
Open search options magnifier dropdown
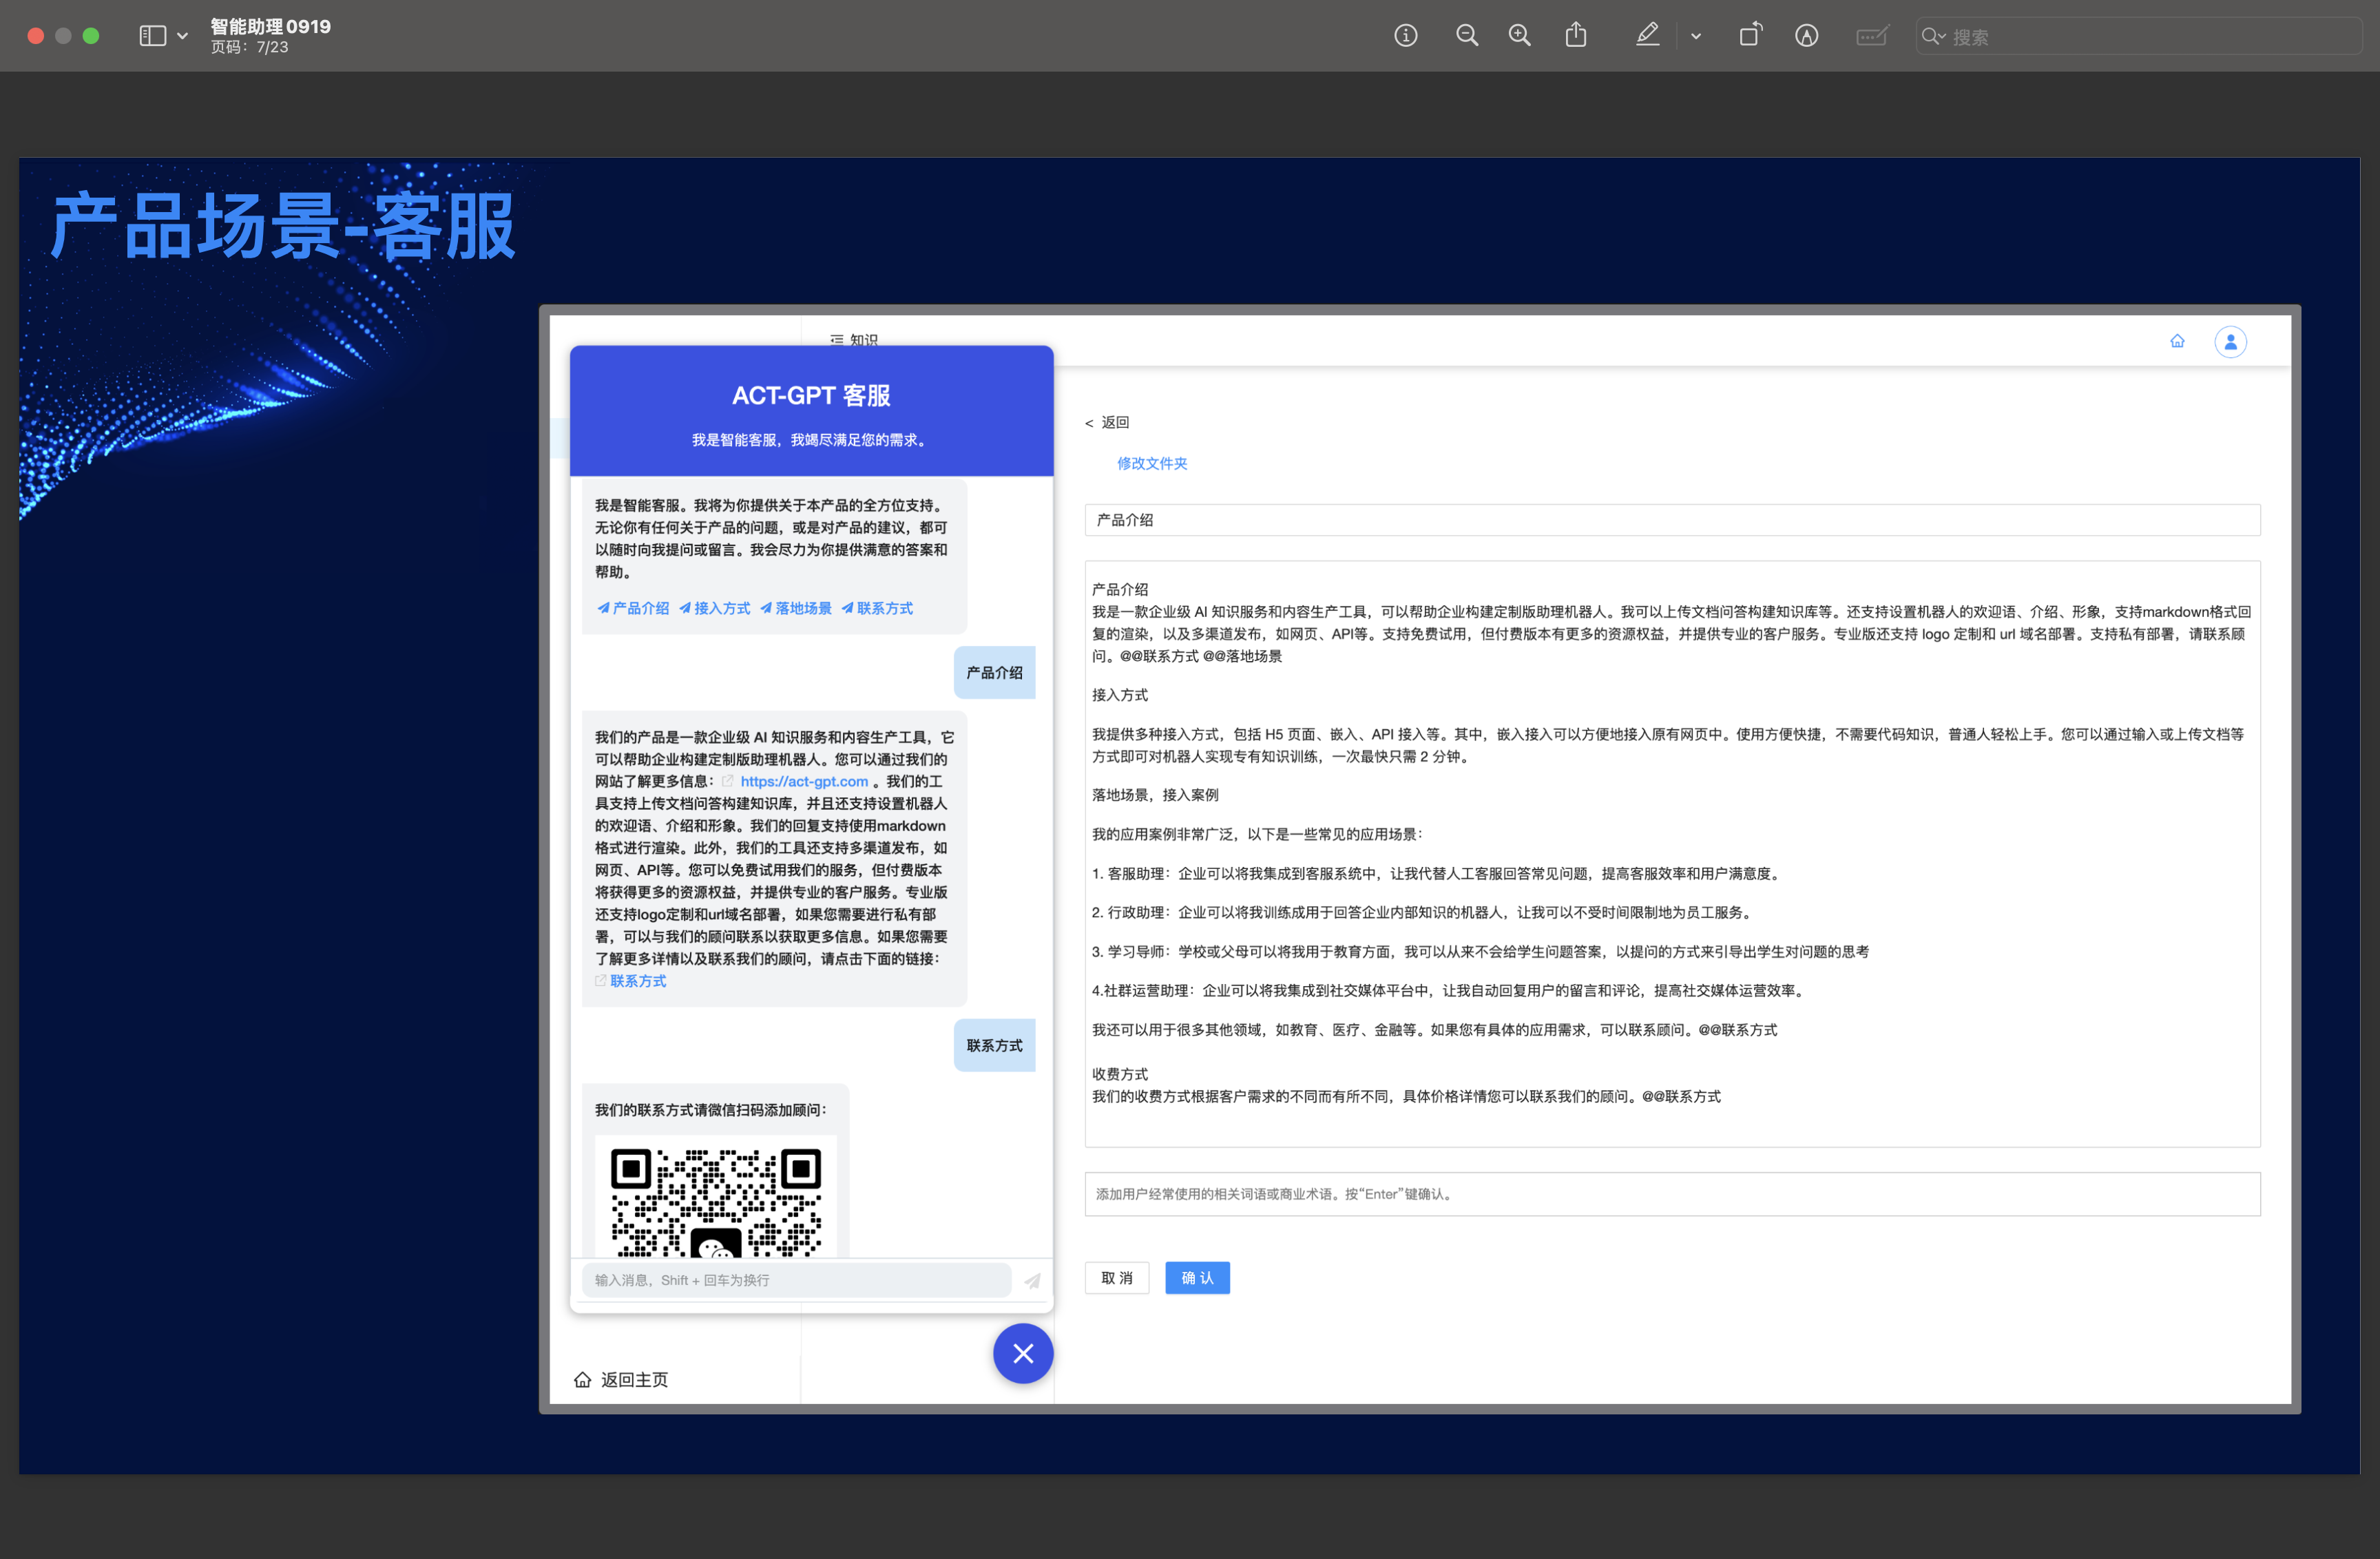[1933, 36]
